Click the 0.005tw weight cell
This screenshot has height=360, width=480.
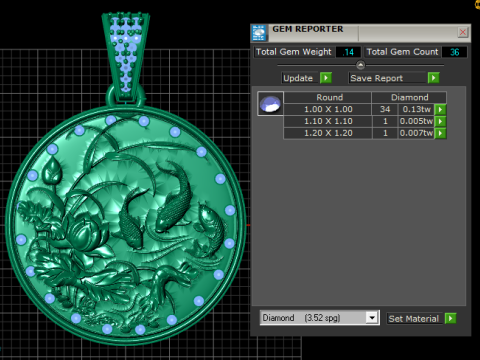point(417,121)
